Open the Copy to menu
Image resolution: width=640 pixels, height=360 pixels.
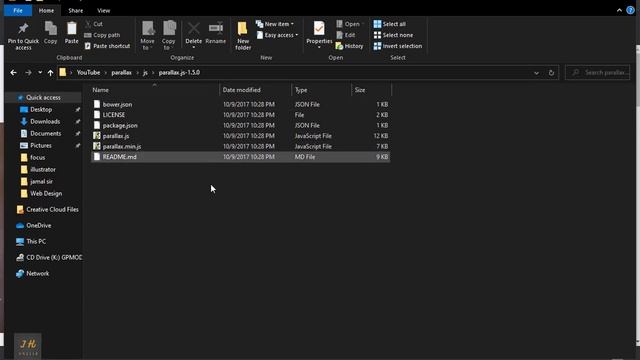168,36
